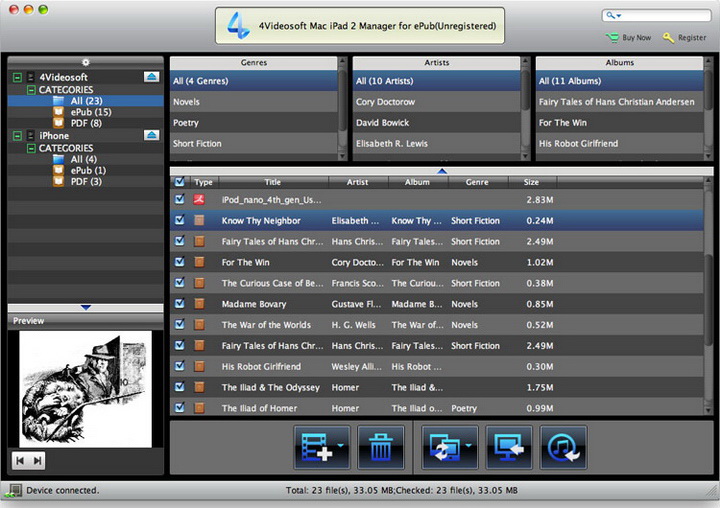Collapse the 4Videosoft device tree

pyautogui.click(x=17, y=77)
